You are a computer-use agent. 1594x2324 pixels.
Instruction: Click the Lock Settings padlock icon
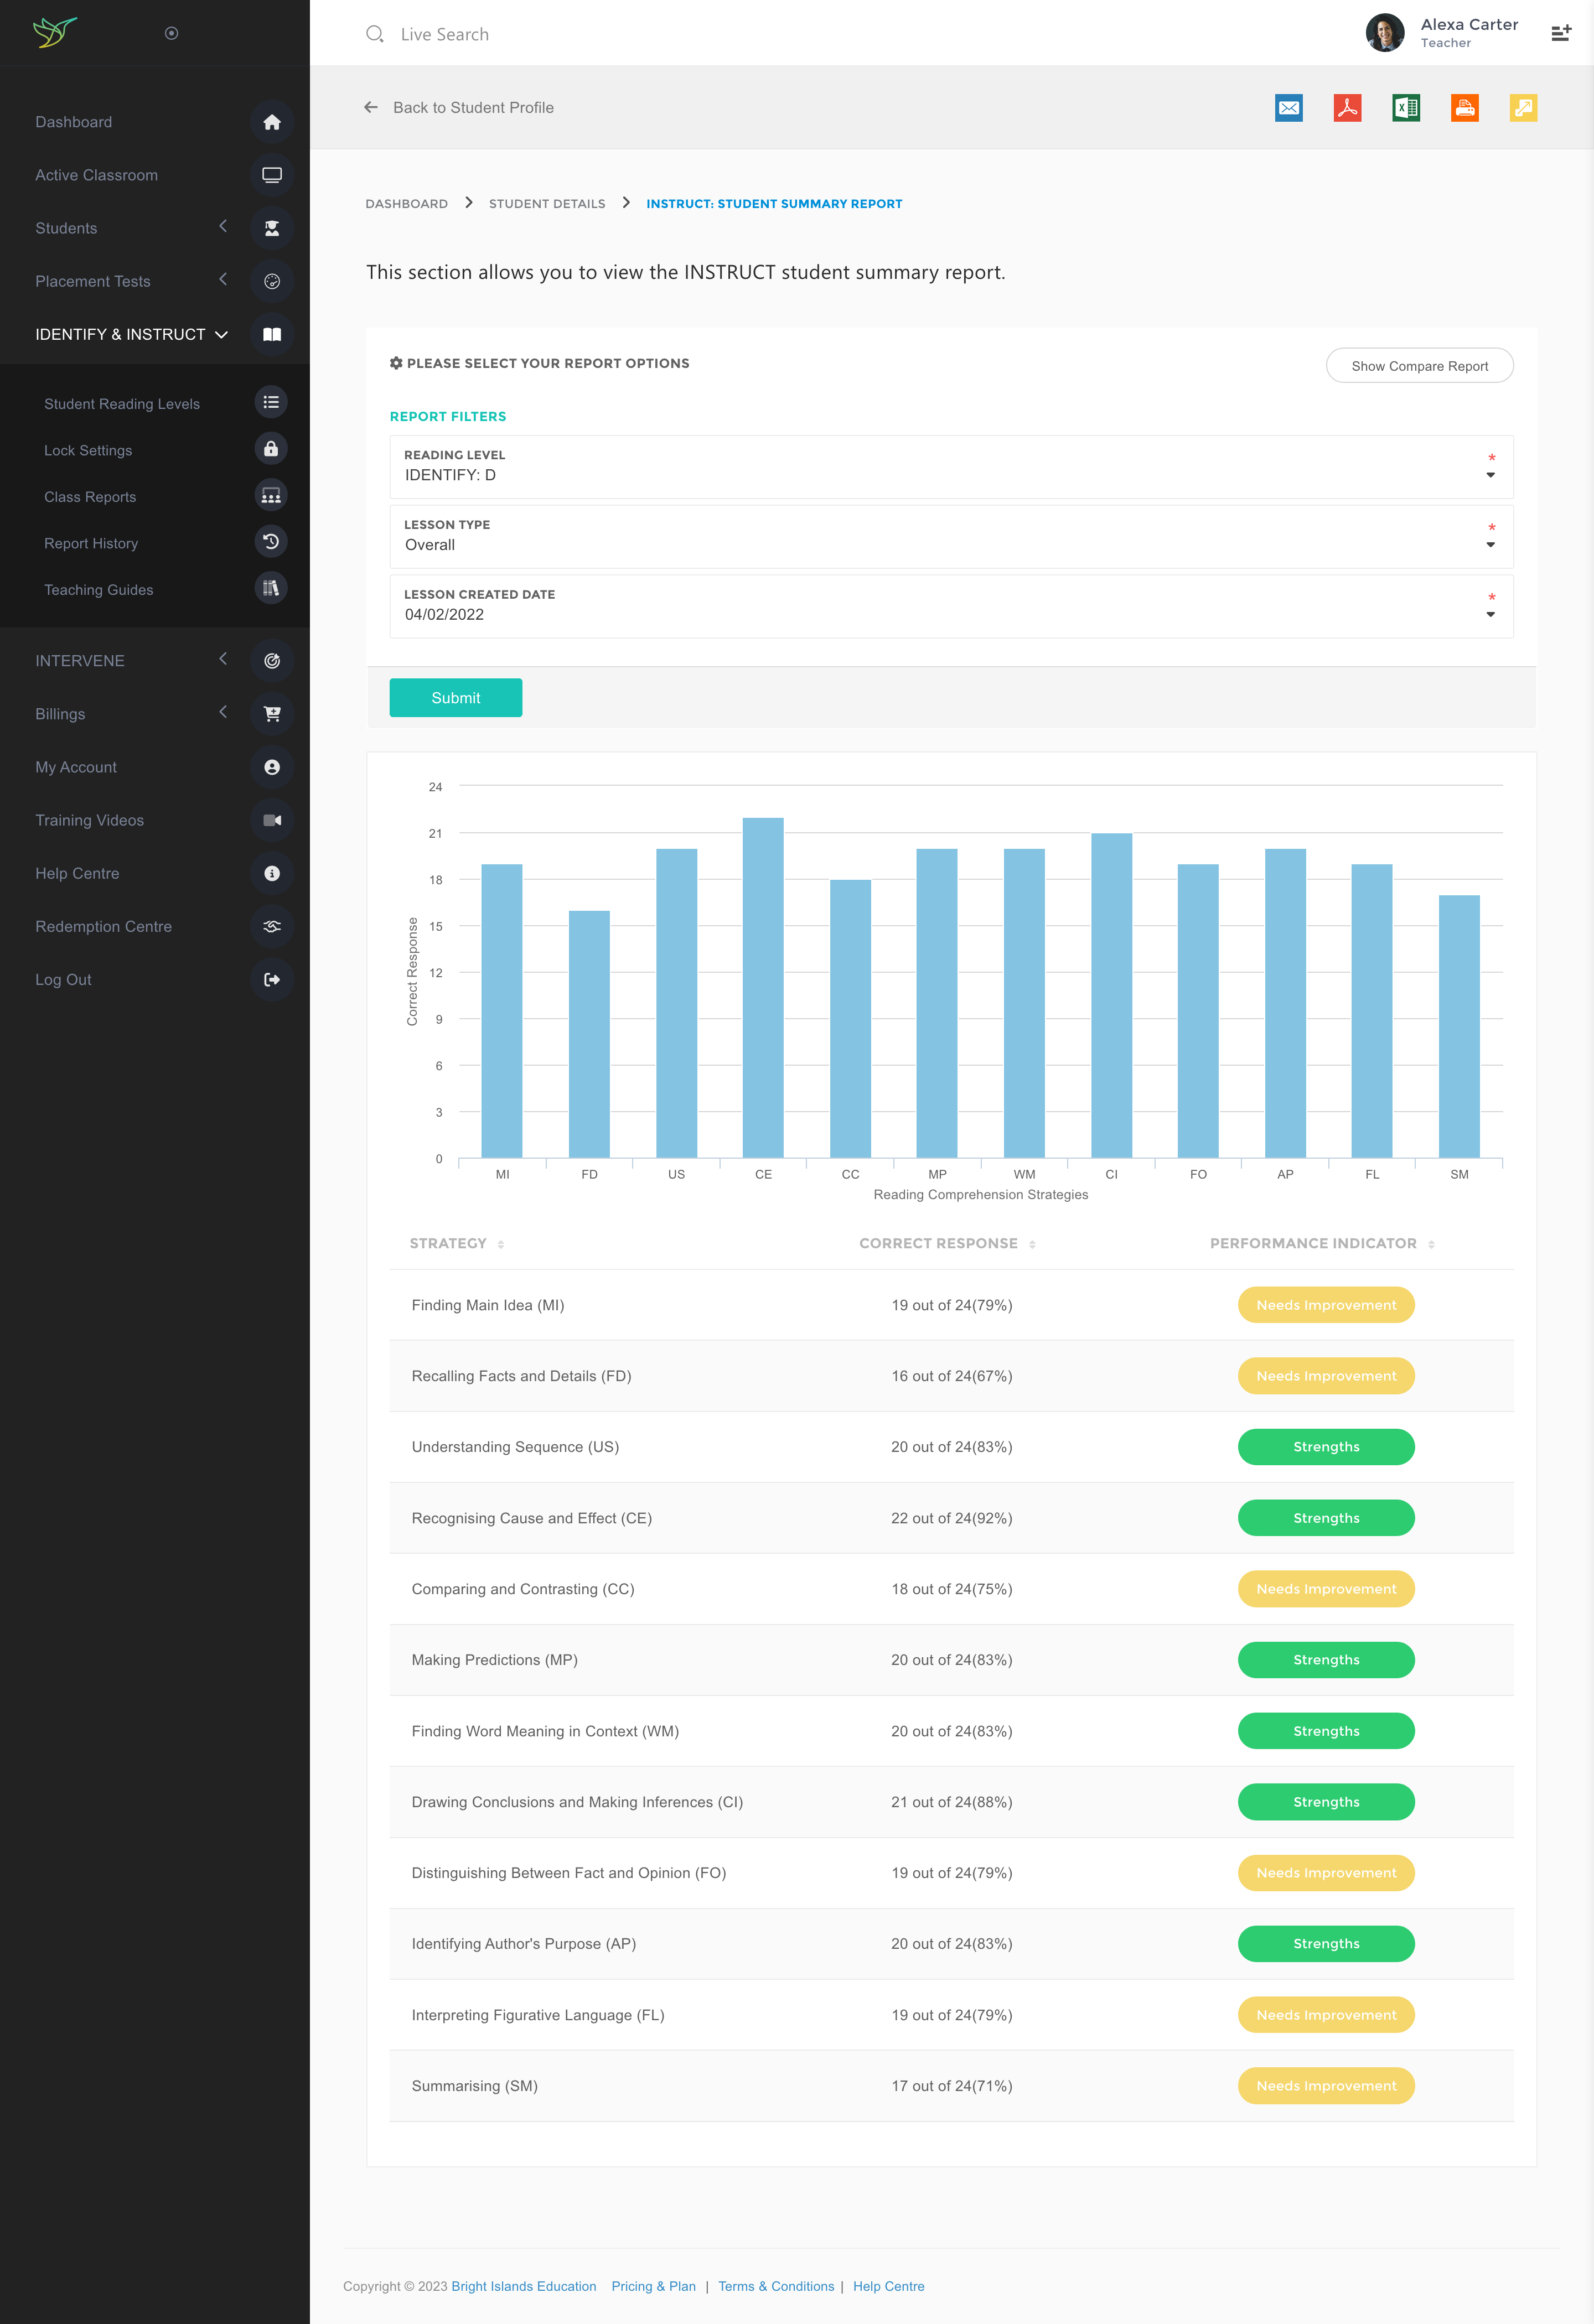click(x=271, y=449)
